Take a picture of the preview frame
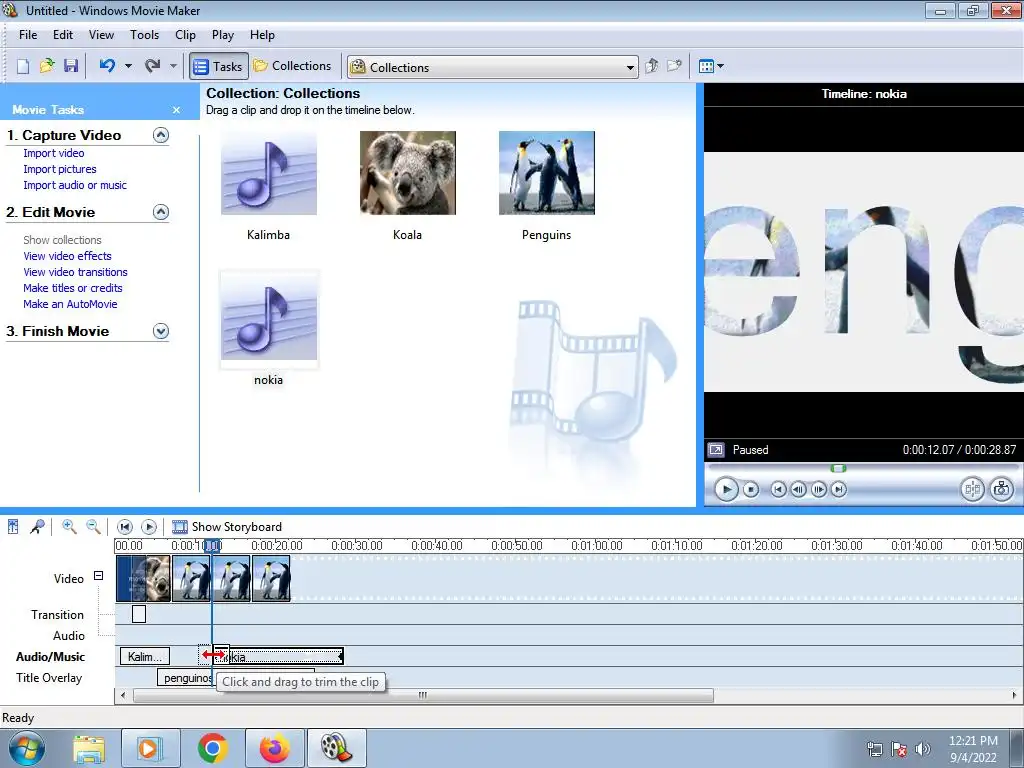This screenshot has width=1024, height=768. click(x=1001, y=489)
